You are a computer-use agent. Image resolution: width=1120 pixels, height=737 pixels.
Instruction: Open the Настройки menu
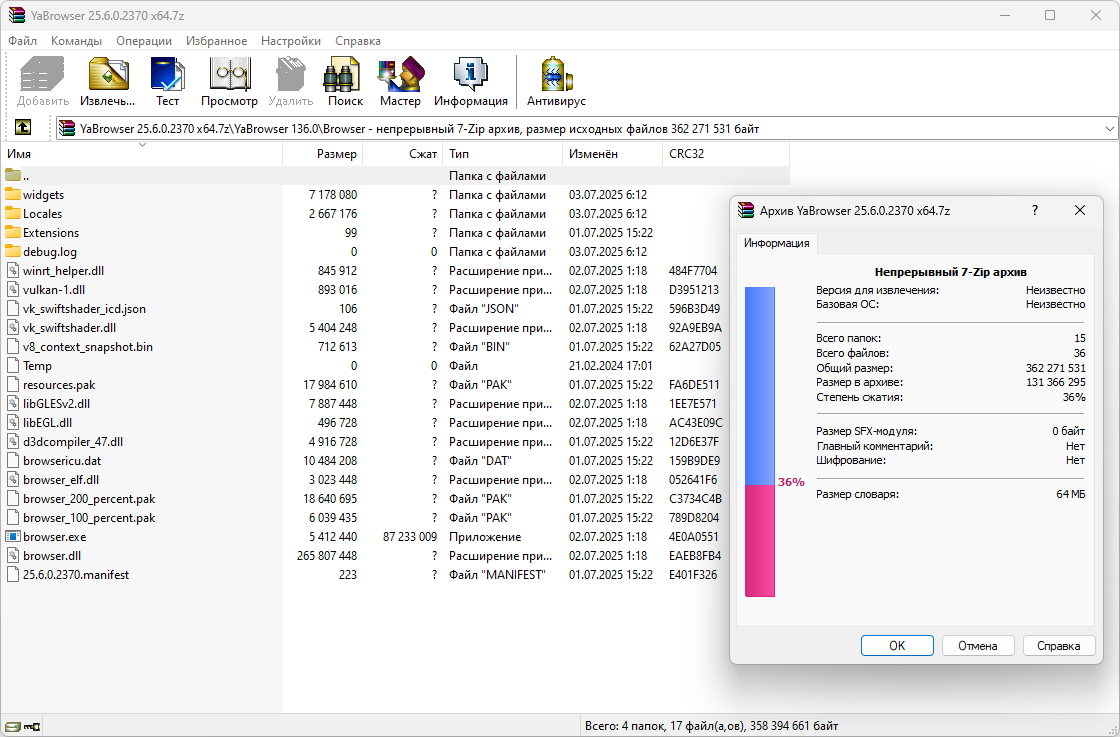[291, 41]
